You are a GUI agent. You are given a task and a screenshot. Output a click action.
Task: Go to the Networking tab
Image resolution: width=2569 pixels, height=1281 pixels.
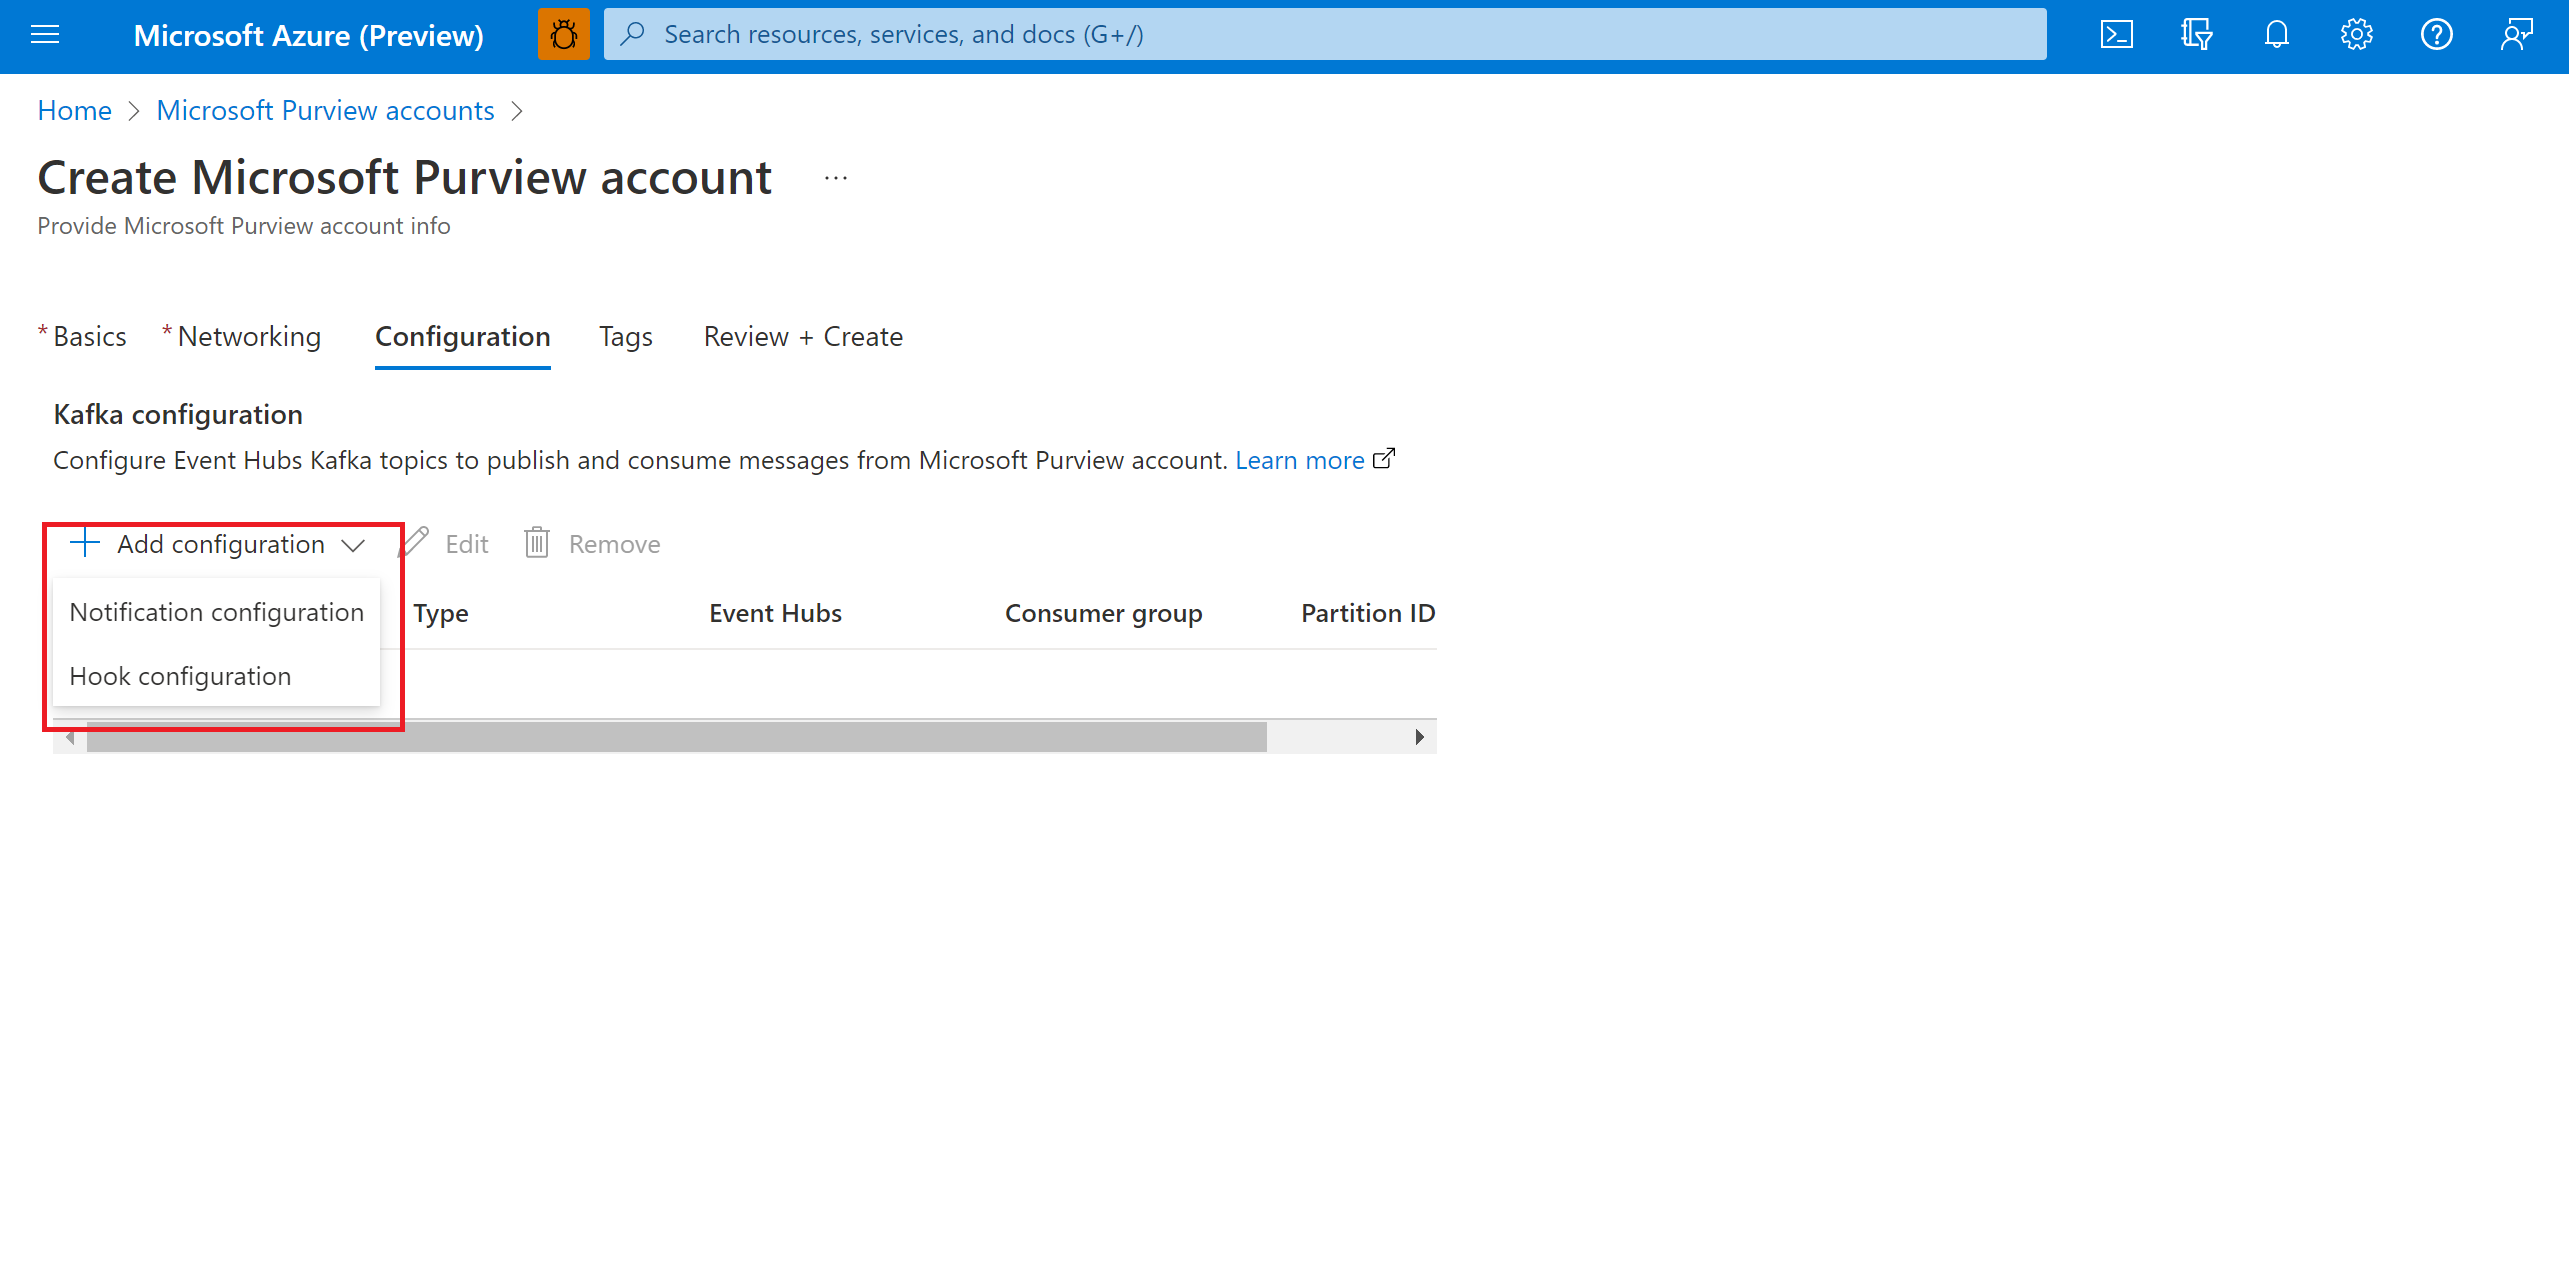click(248, 337)
